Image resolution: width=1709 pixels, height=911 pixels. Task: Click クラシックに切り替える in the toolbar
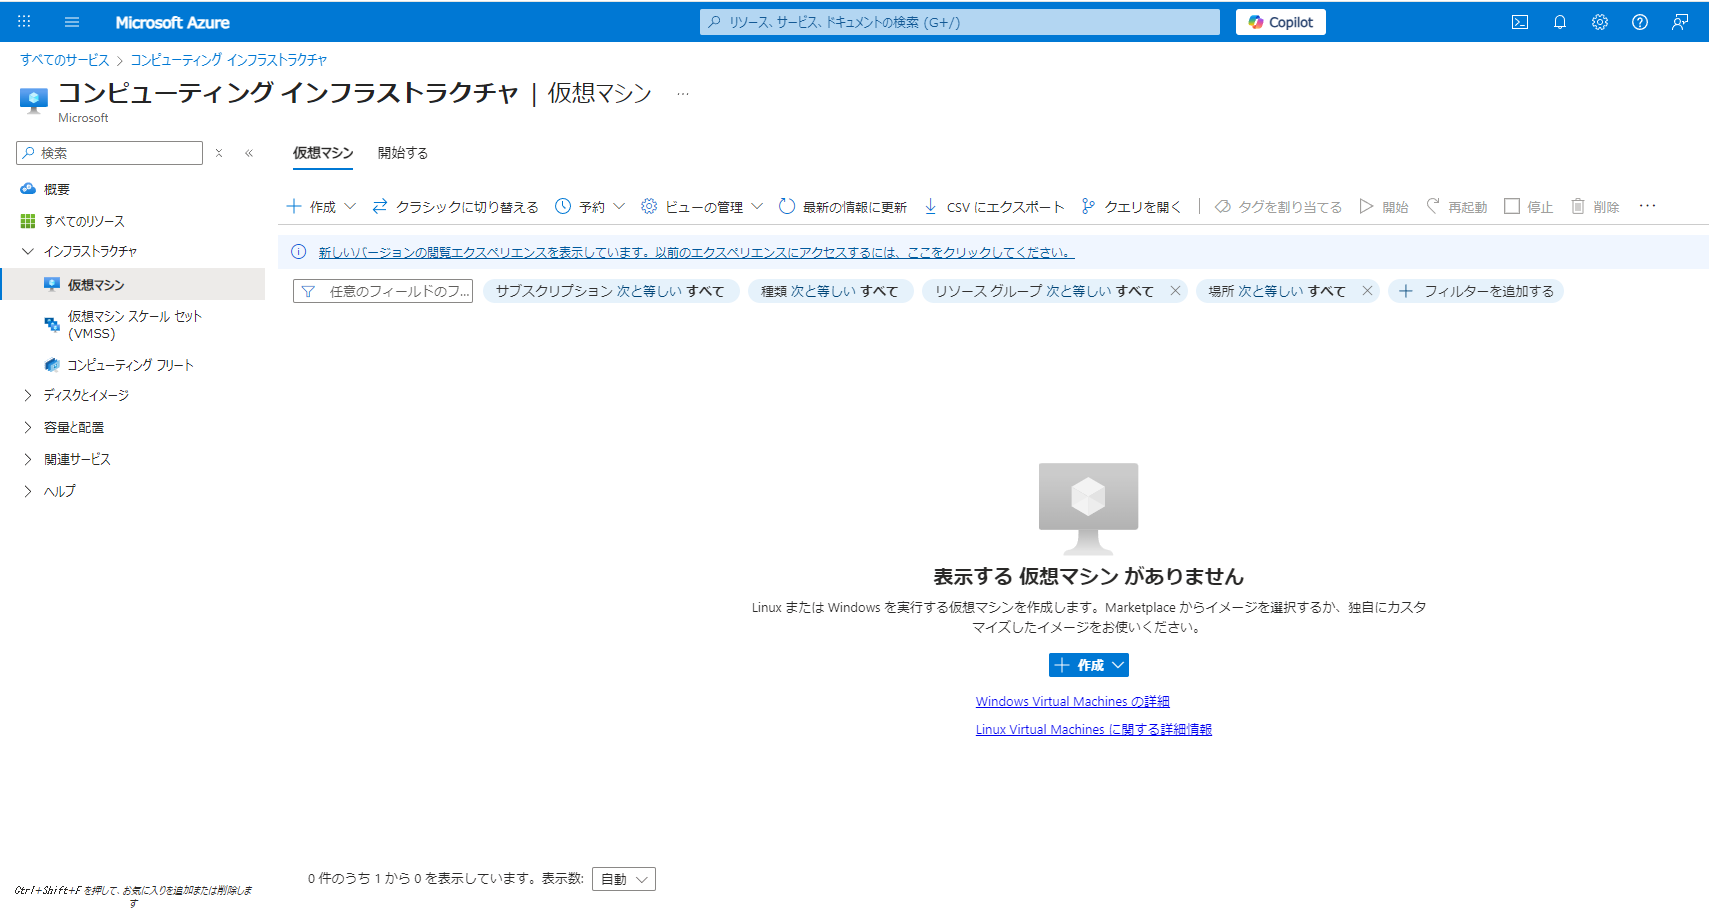coord(455,206)
